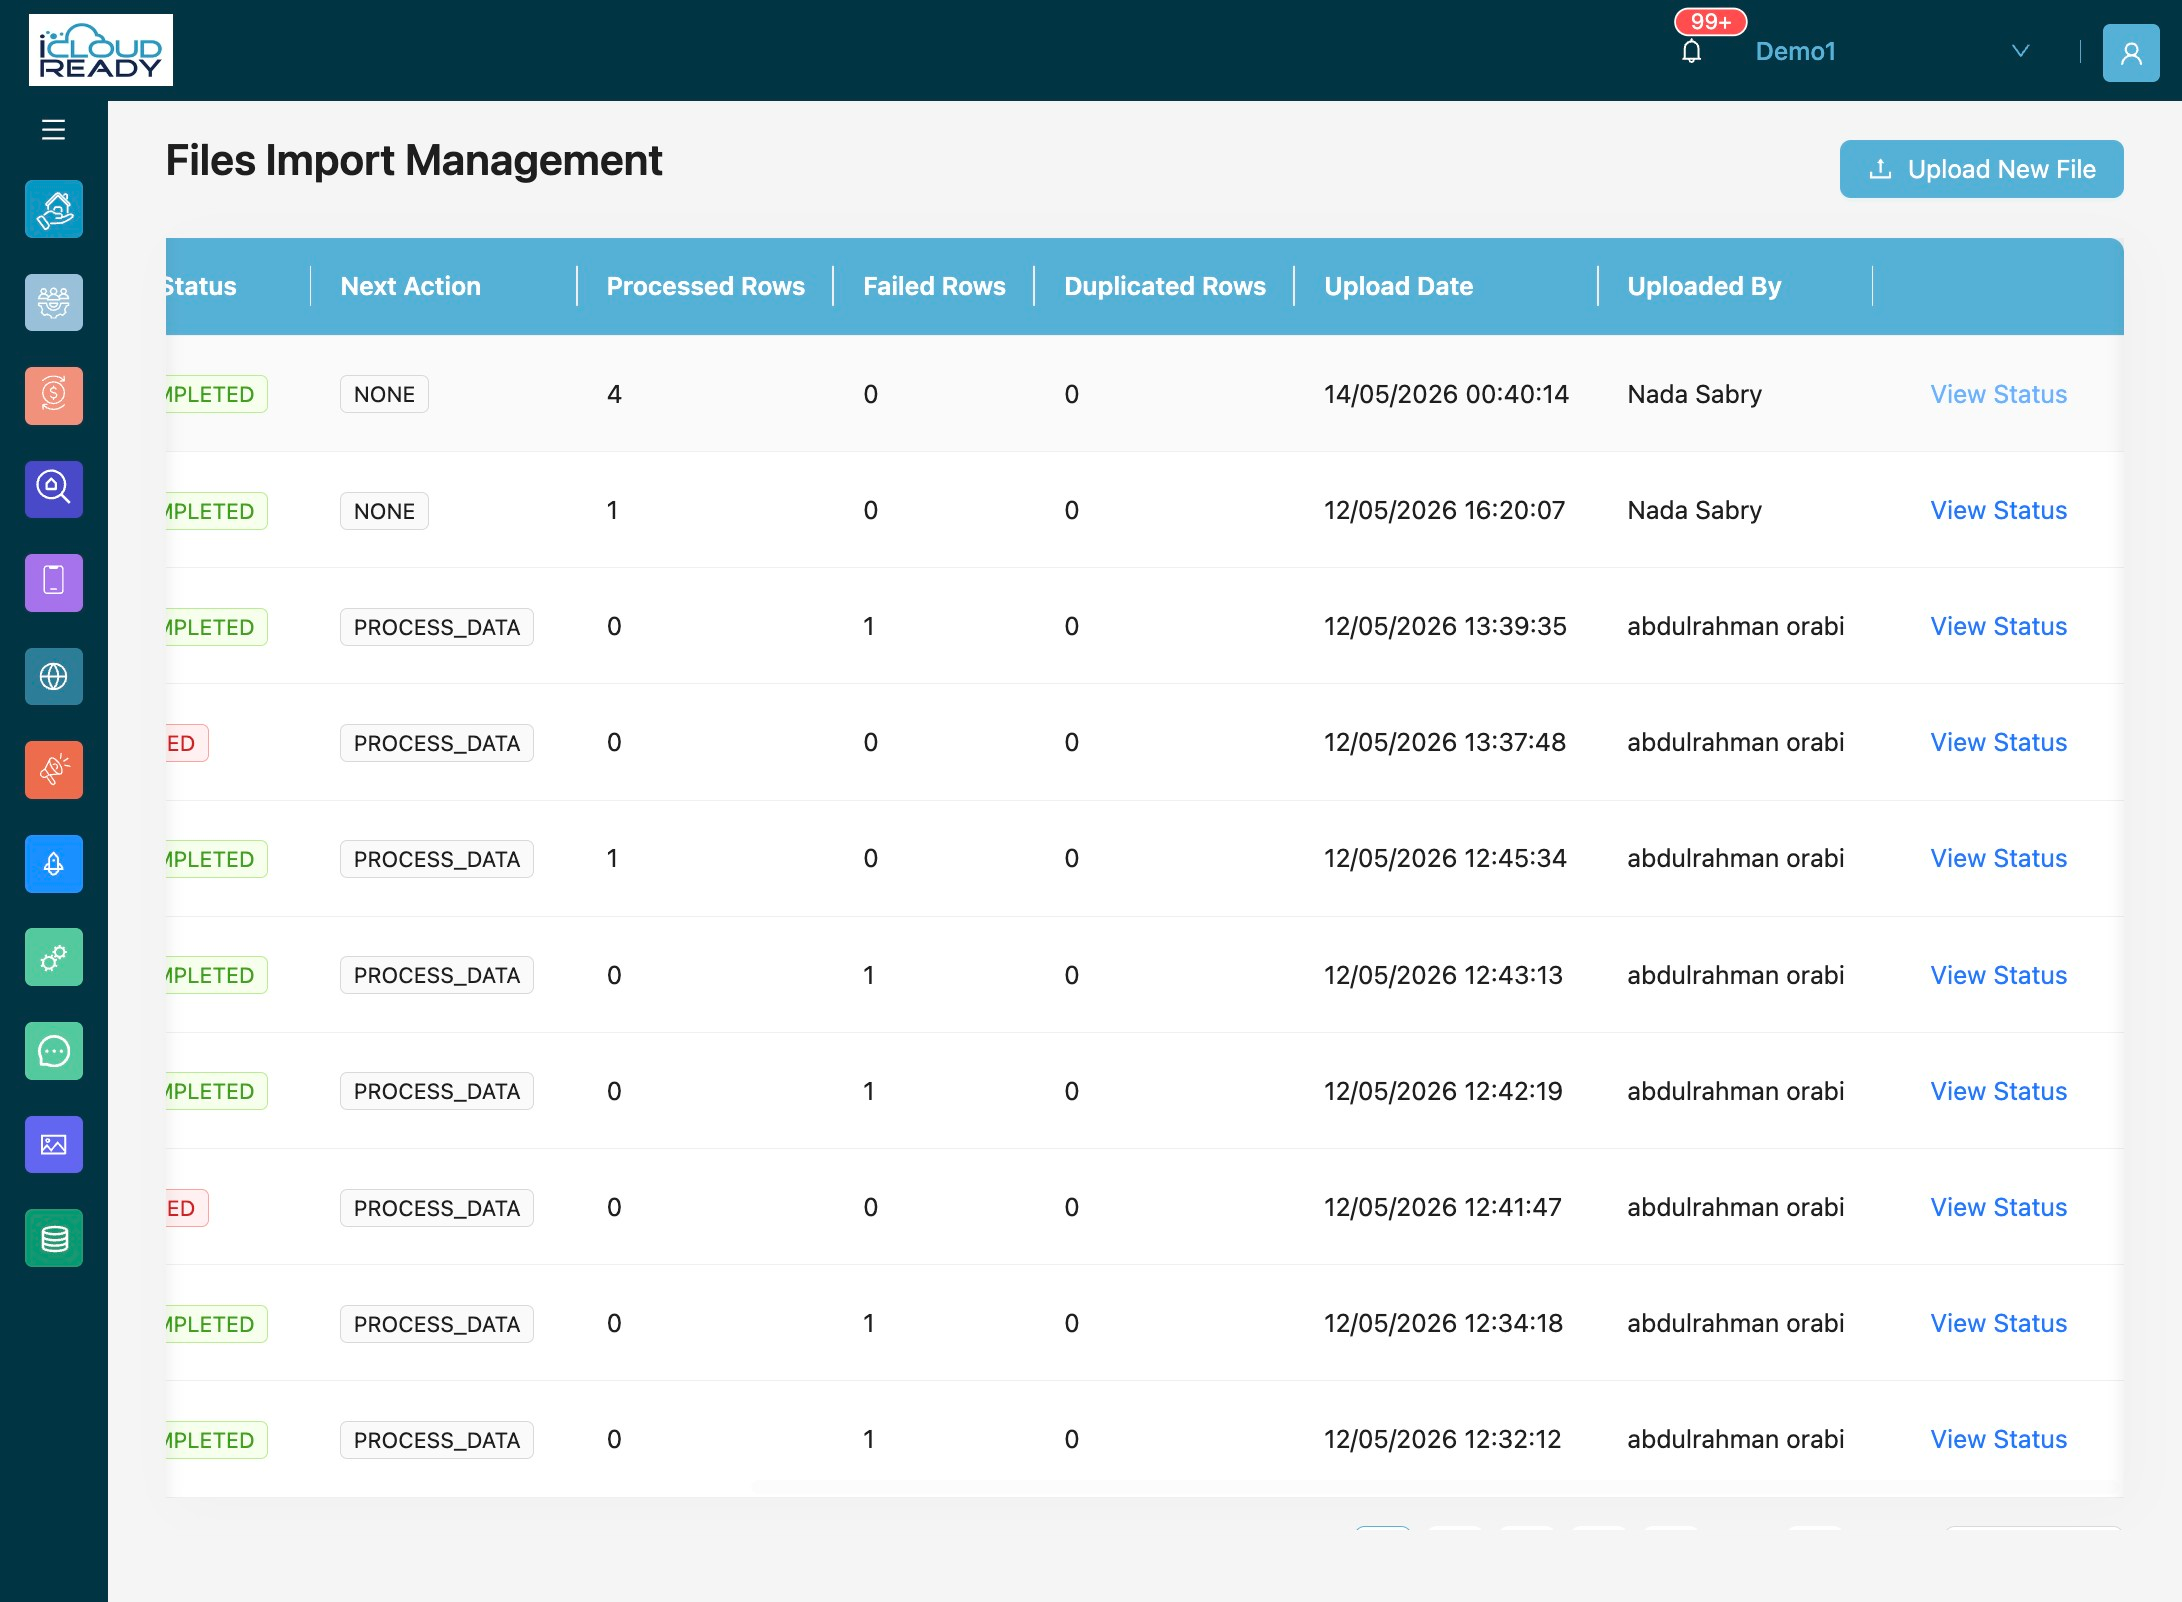View Status for 12/05/2026 12:42:19 upload
This screenshot has width=2182, height=1602.
tap(1998, 1091)
